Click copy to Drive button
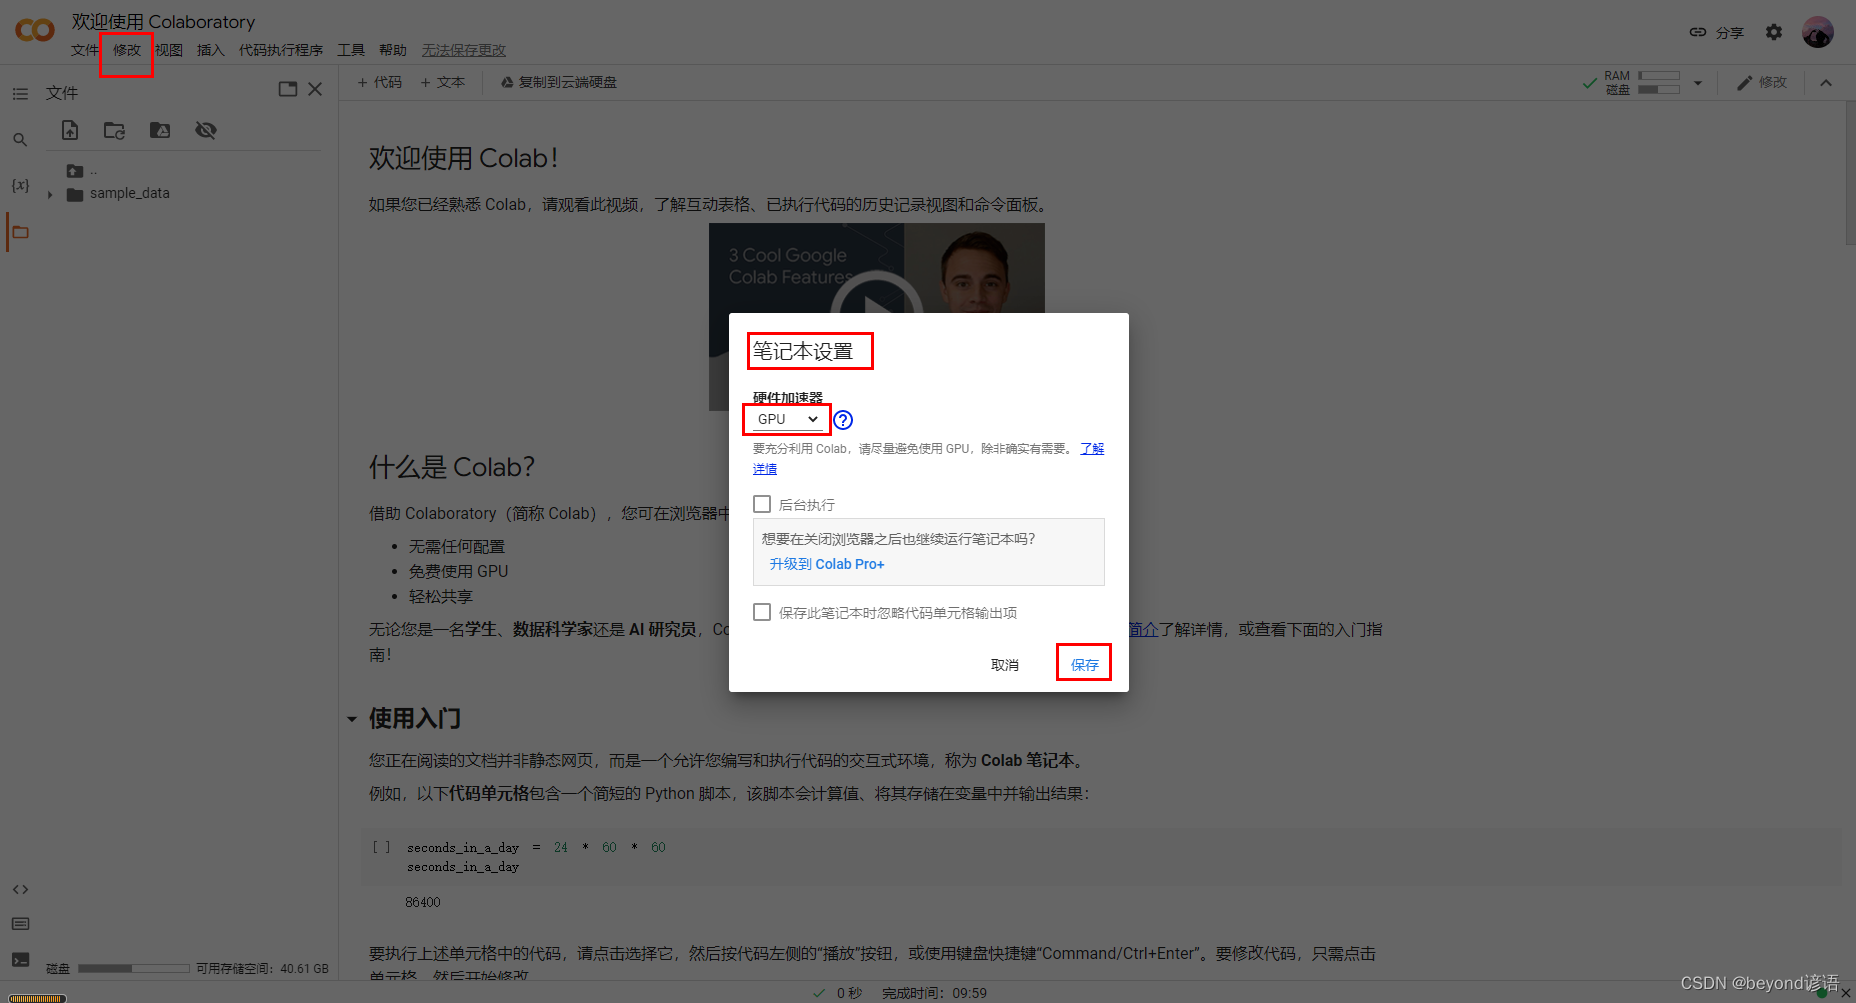Image resolution: width=1856 pixels, height=1003 pixels. click(559, 82)
